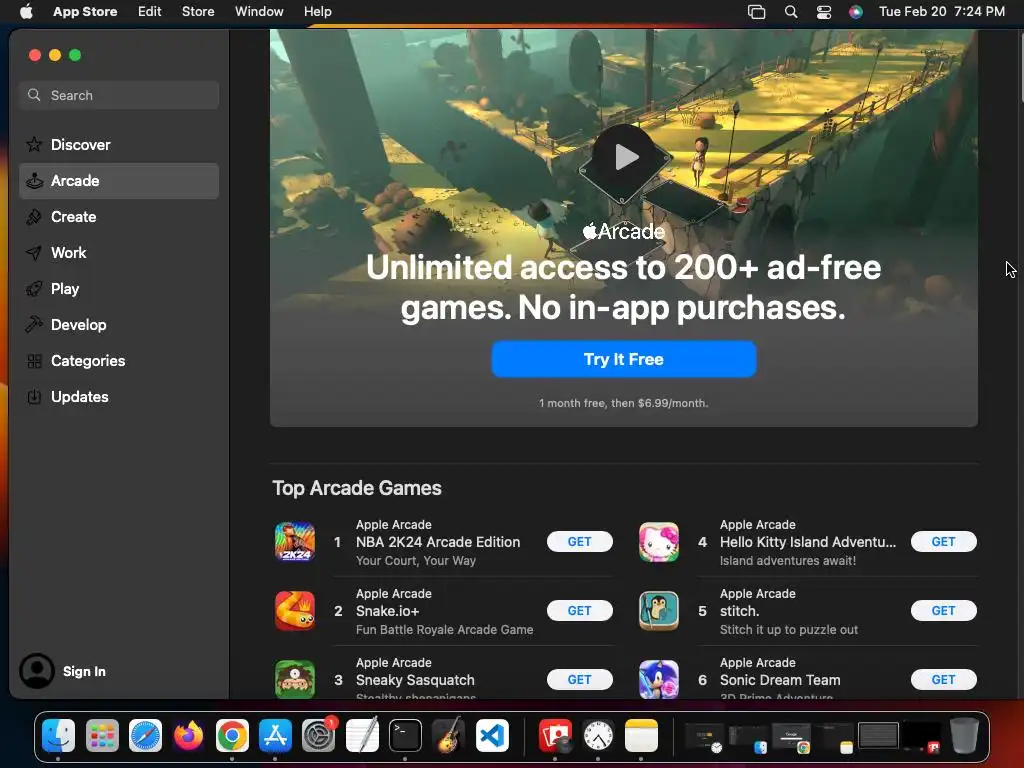Open the Store menu
Viewport: 1024px width, 768px height.
[198, 11]
